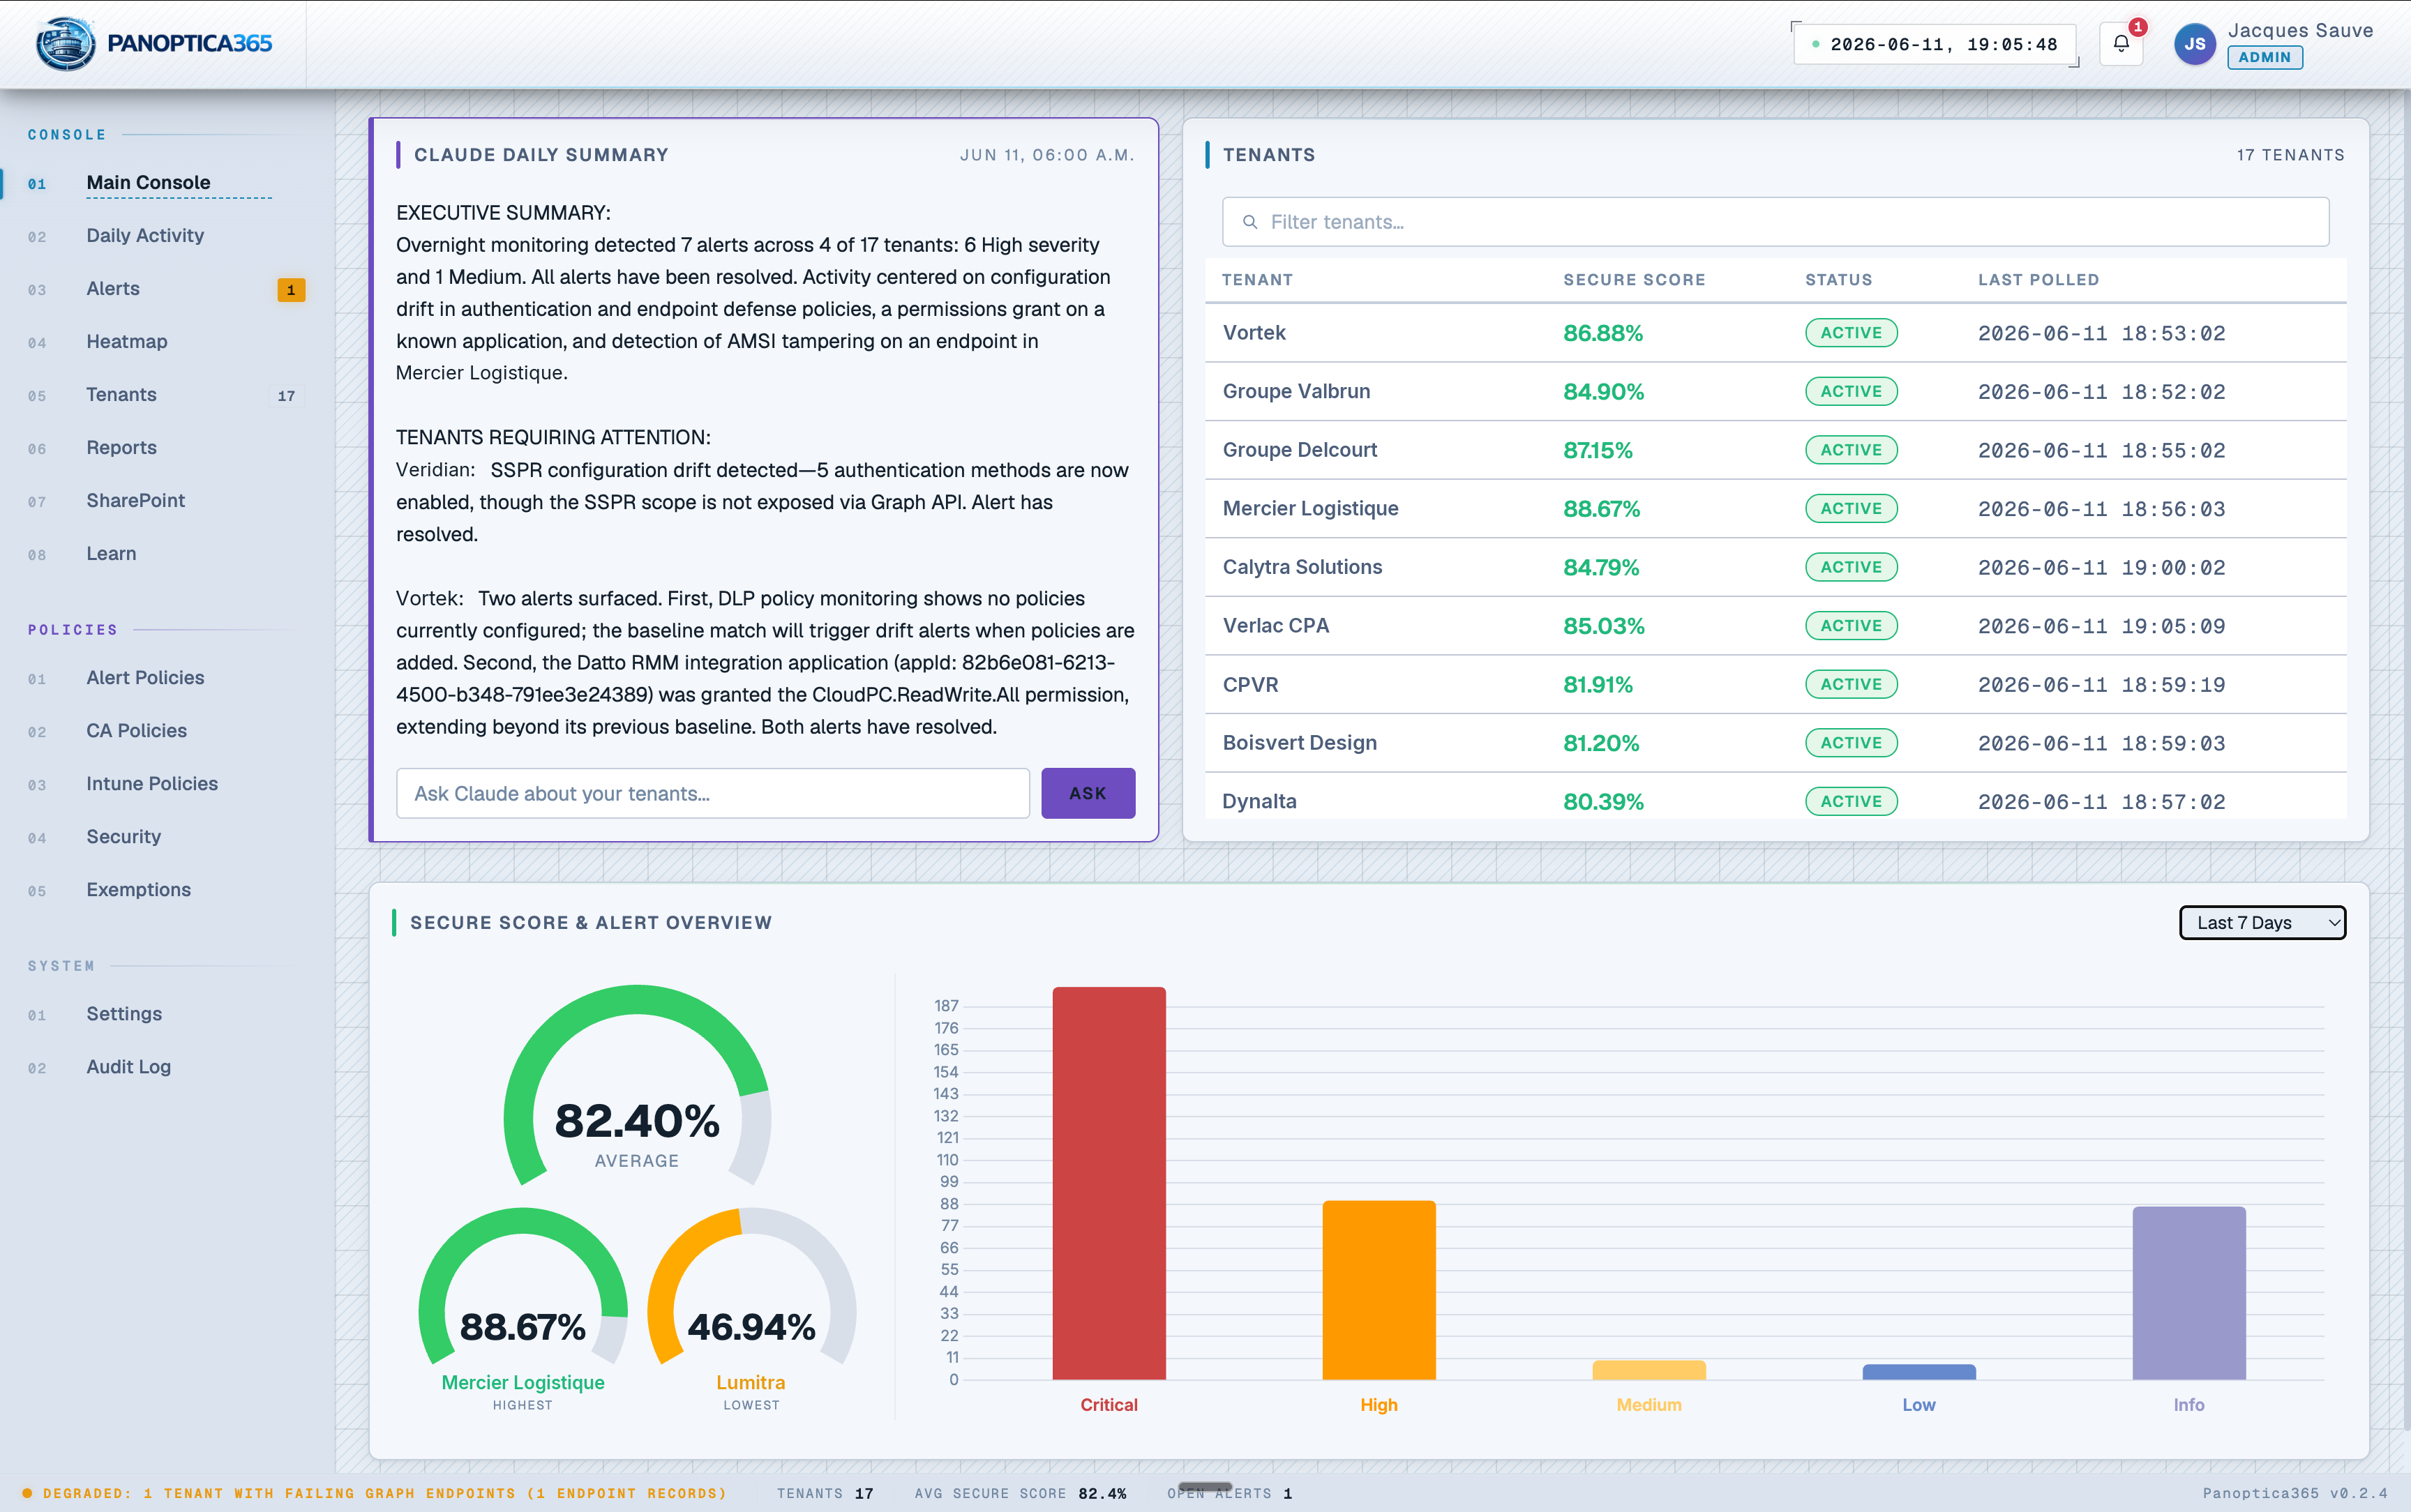The height and width of the screenshot is (1512, 2411).
Task: Go to Daily Activity
Action: click(x=145, y=236)
